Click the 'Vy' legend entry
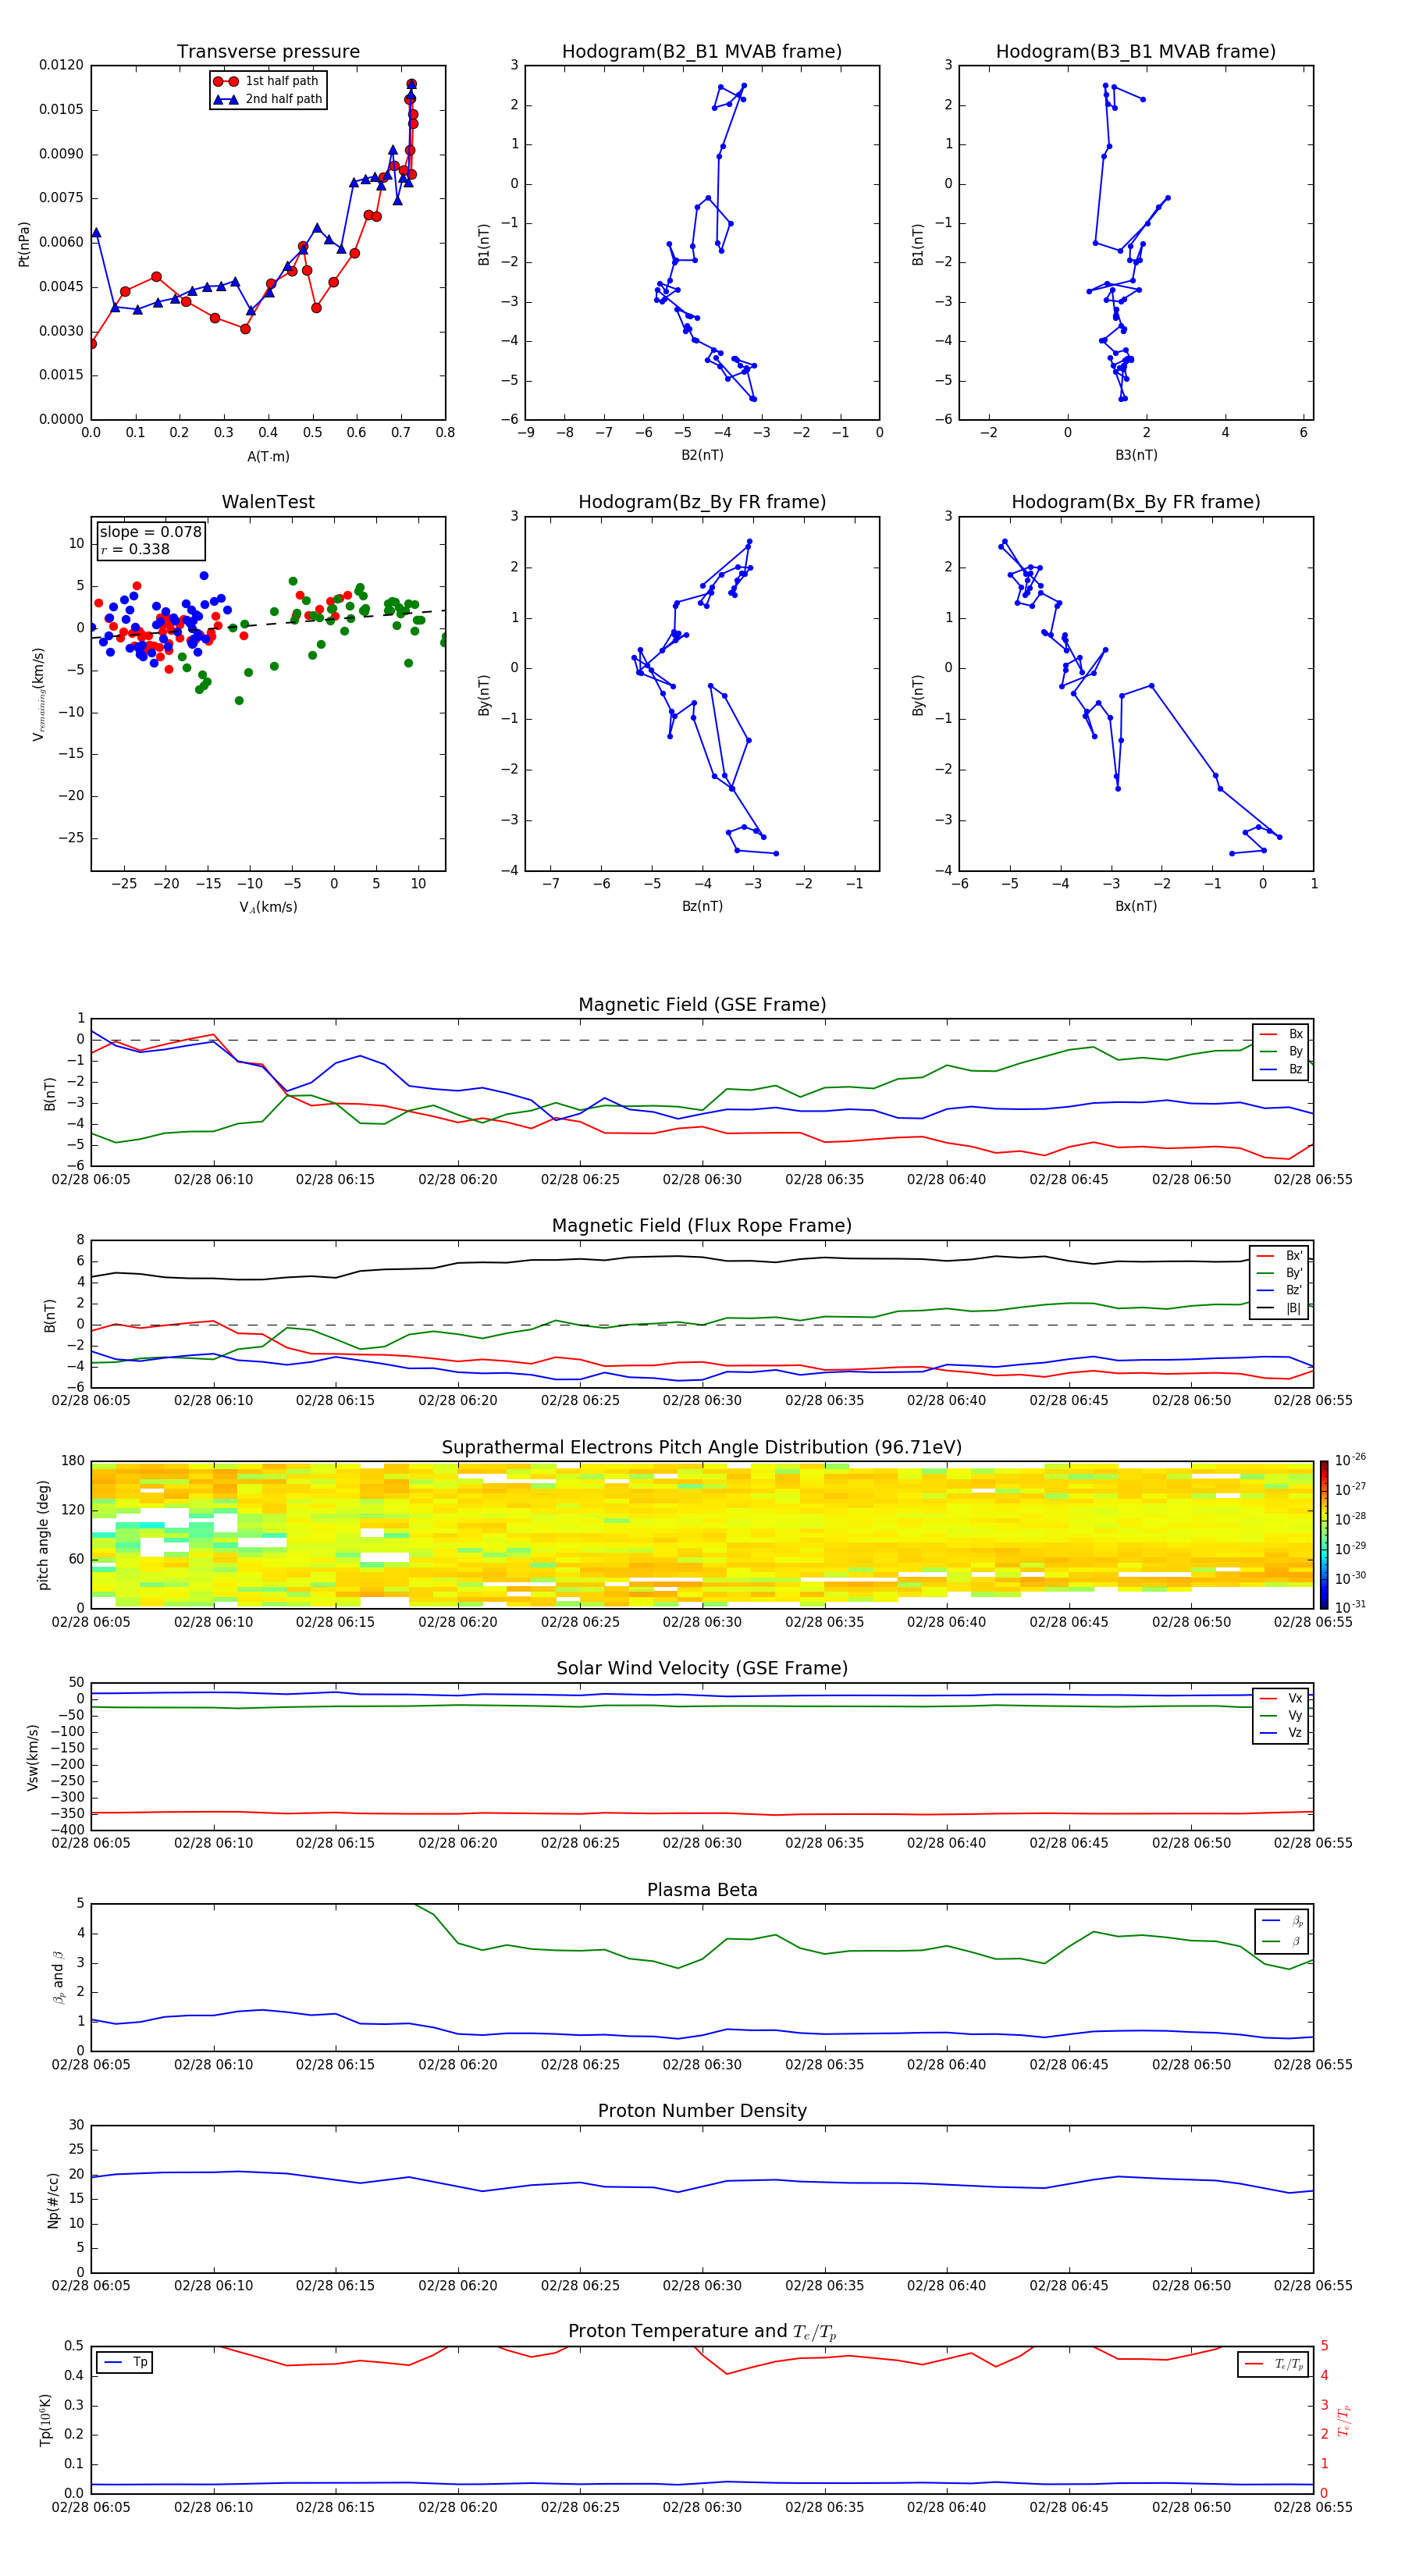The width and height of the screenshot is (1405, 2576). point(1281,1716)
